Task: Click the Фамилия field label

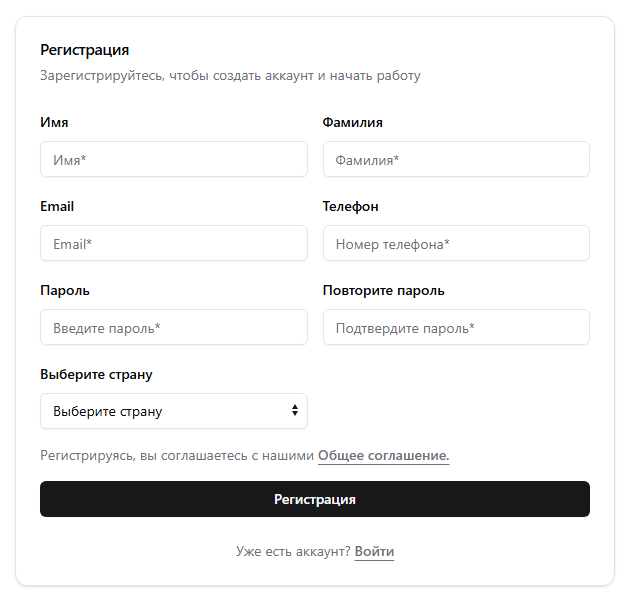Action: click(x=352, y=122)
